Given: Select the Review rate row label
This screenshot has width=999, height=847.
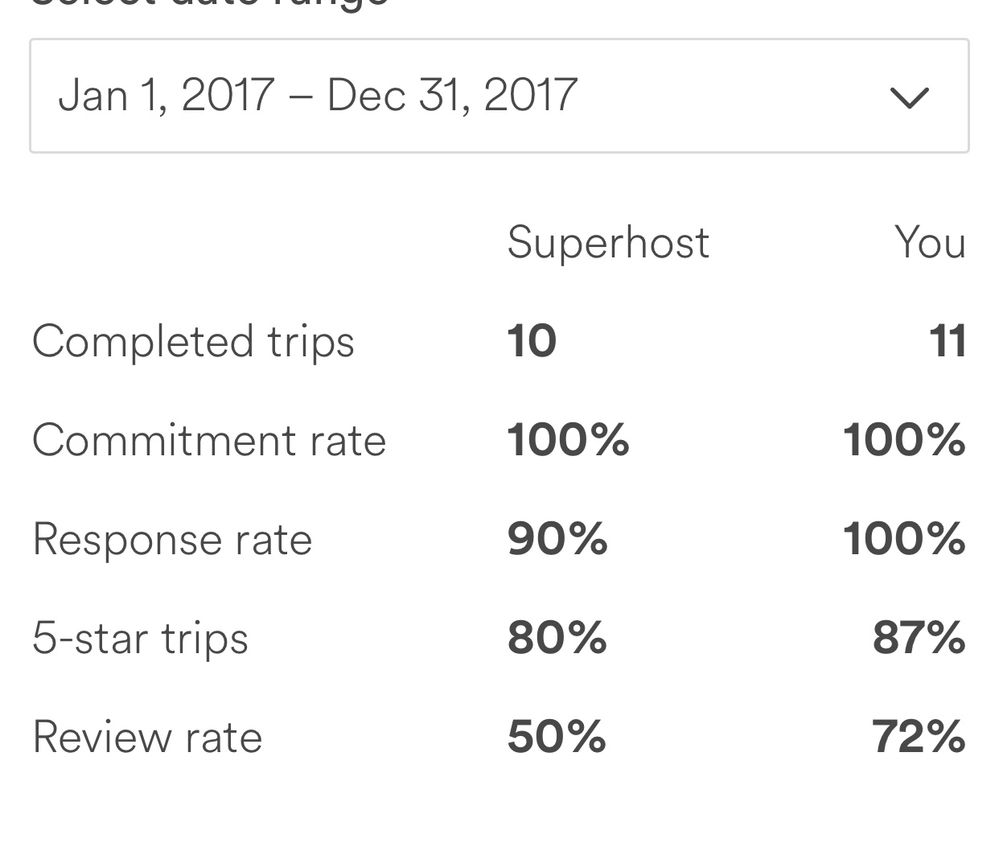Looking at the screenshot, I should point(147,738).
